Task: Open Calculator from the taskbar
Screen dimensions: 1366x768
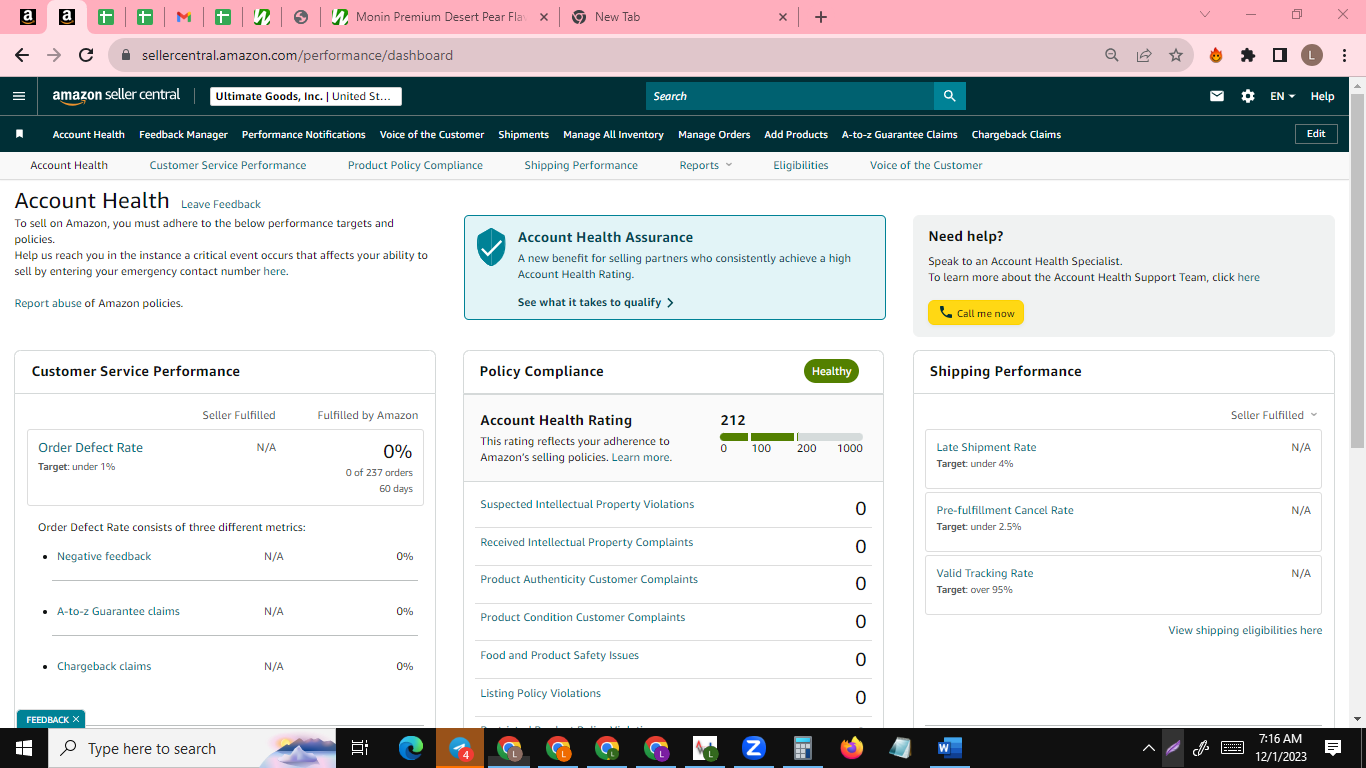Action: (x=802, y=748)
